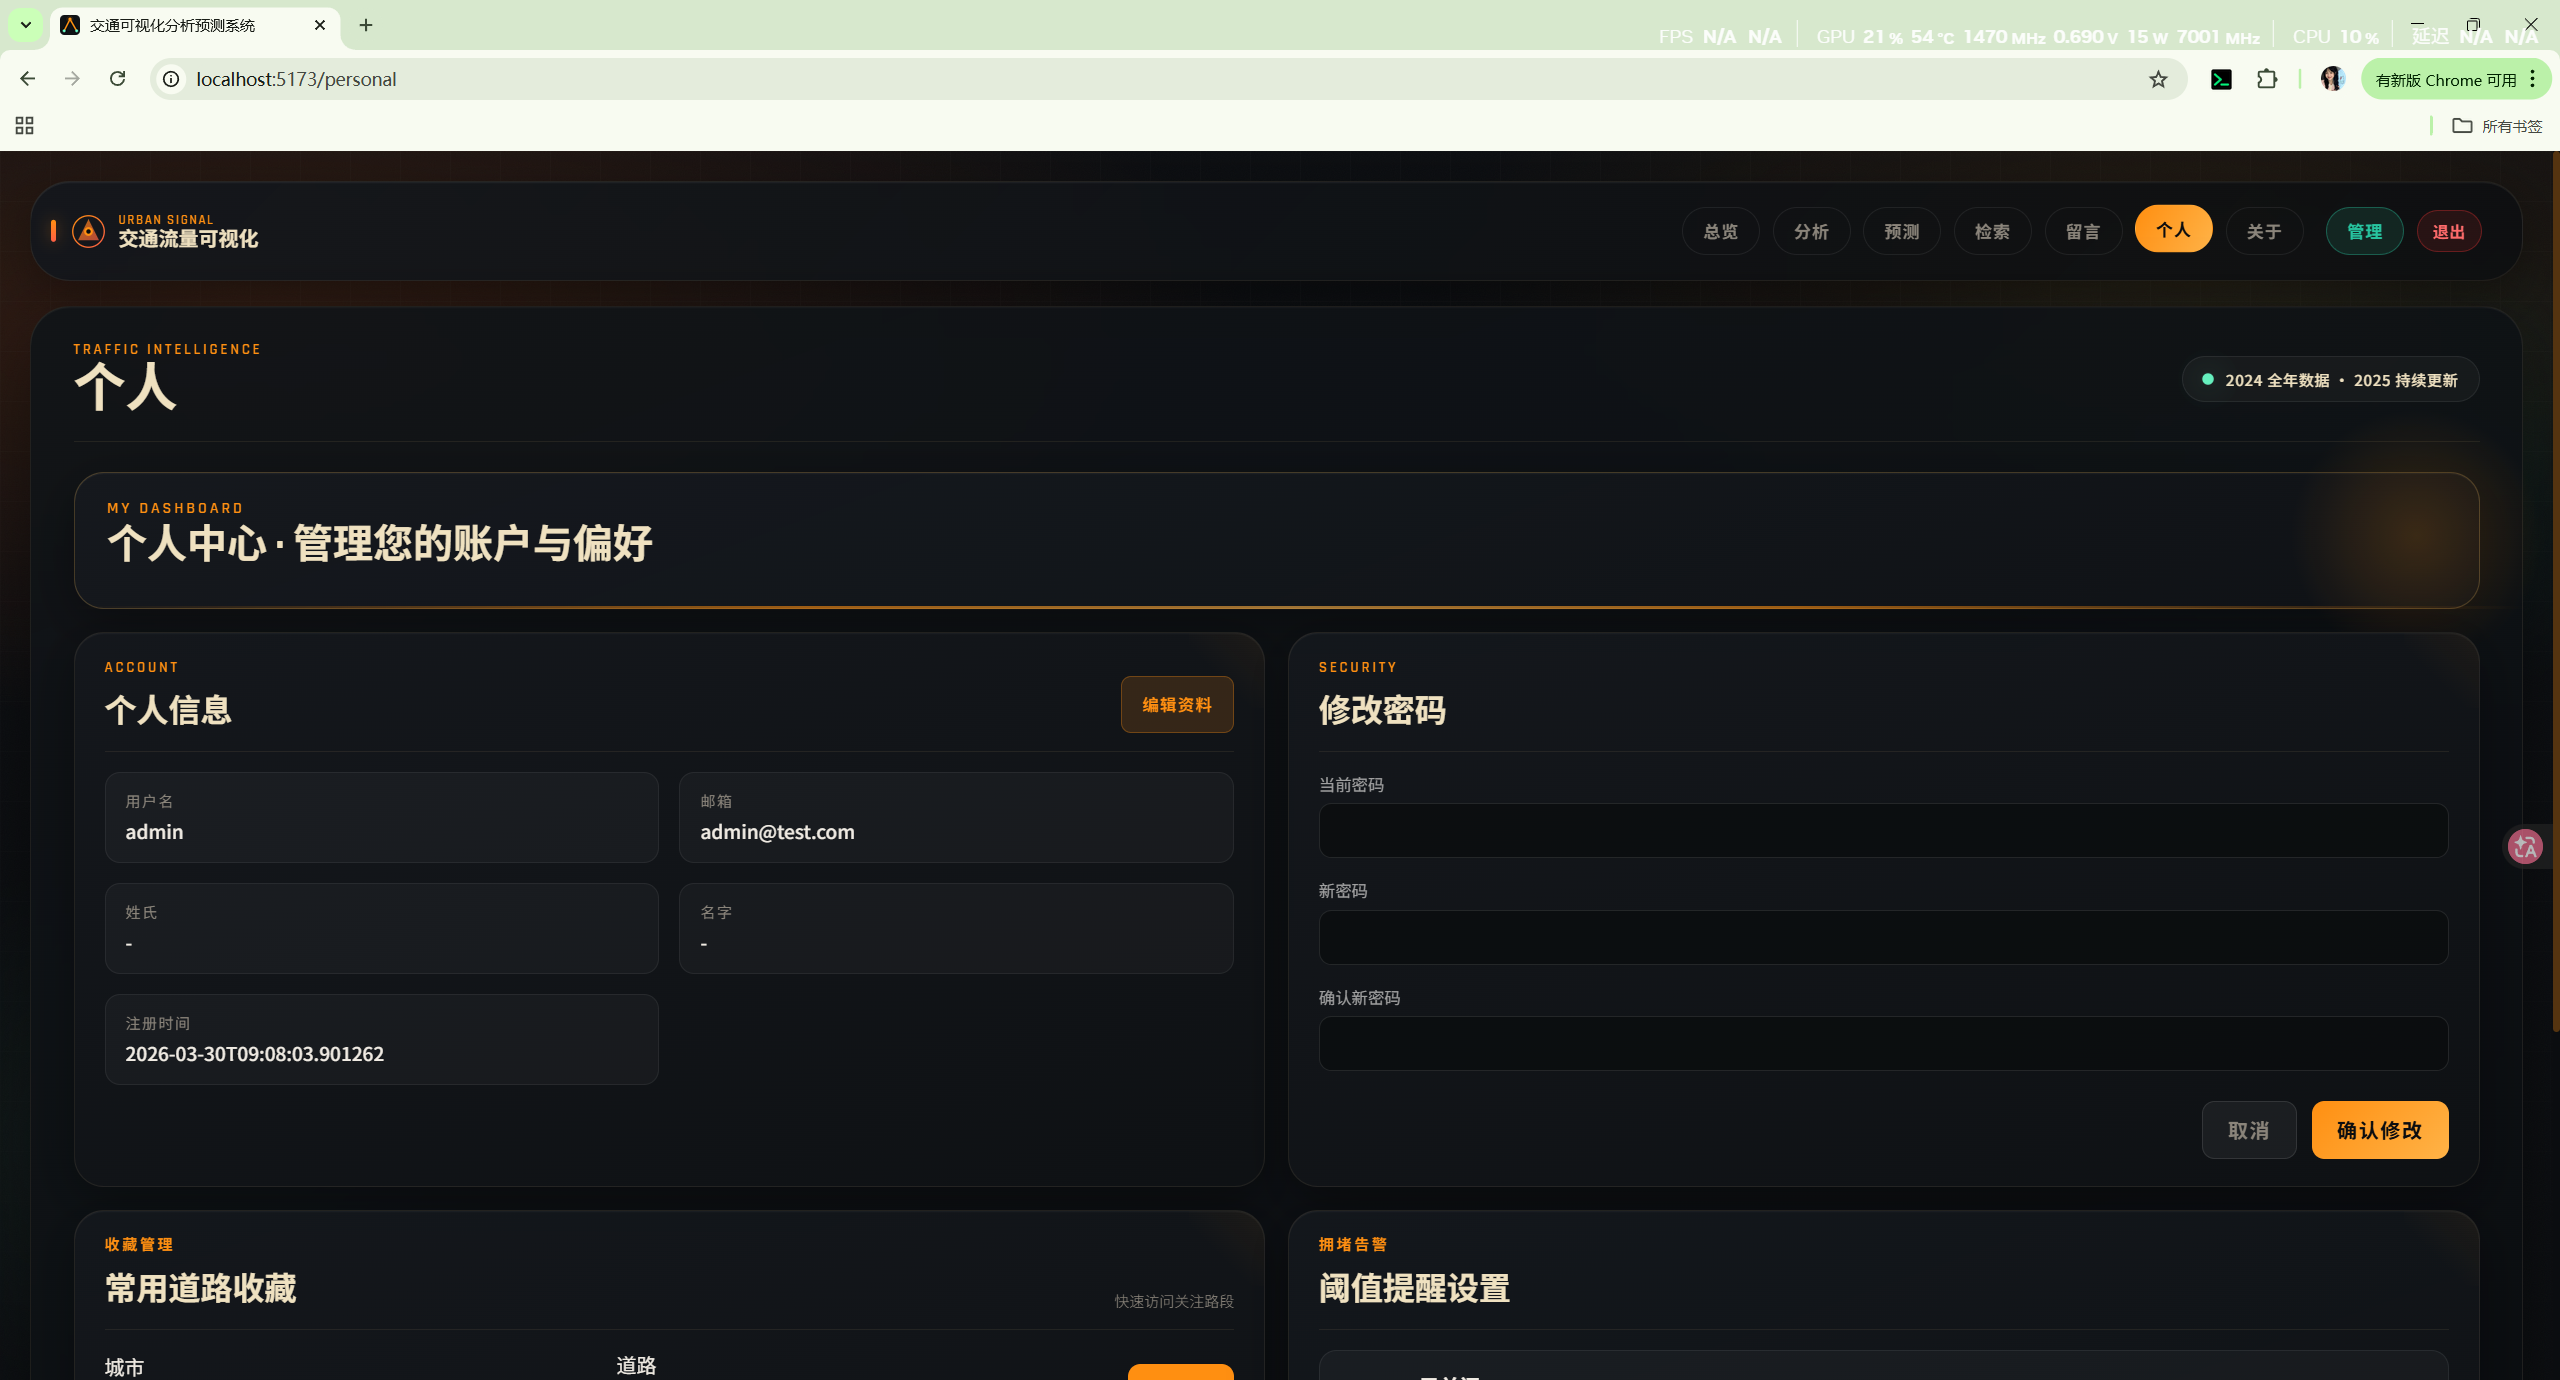Click the Urban Signal logo icon
Screen dimensions: 2560x1380
88,231
